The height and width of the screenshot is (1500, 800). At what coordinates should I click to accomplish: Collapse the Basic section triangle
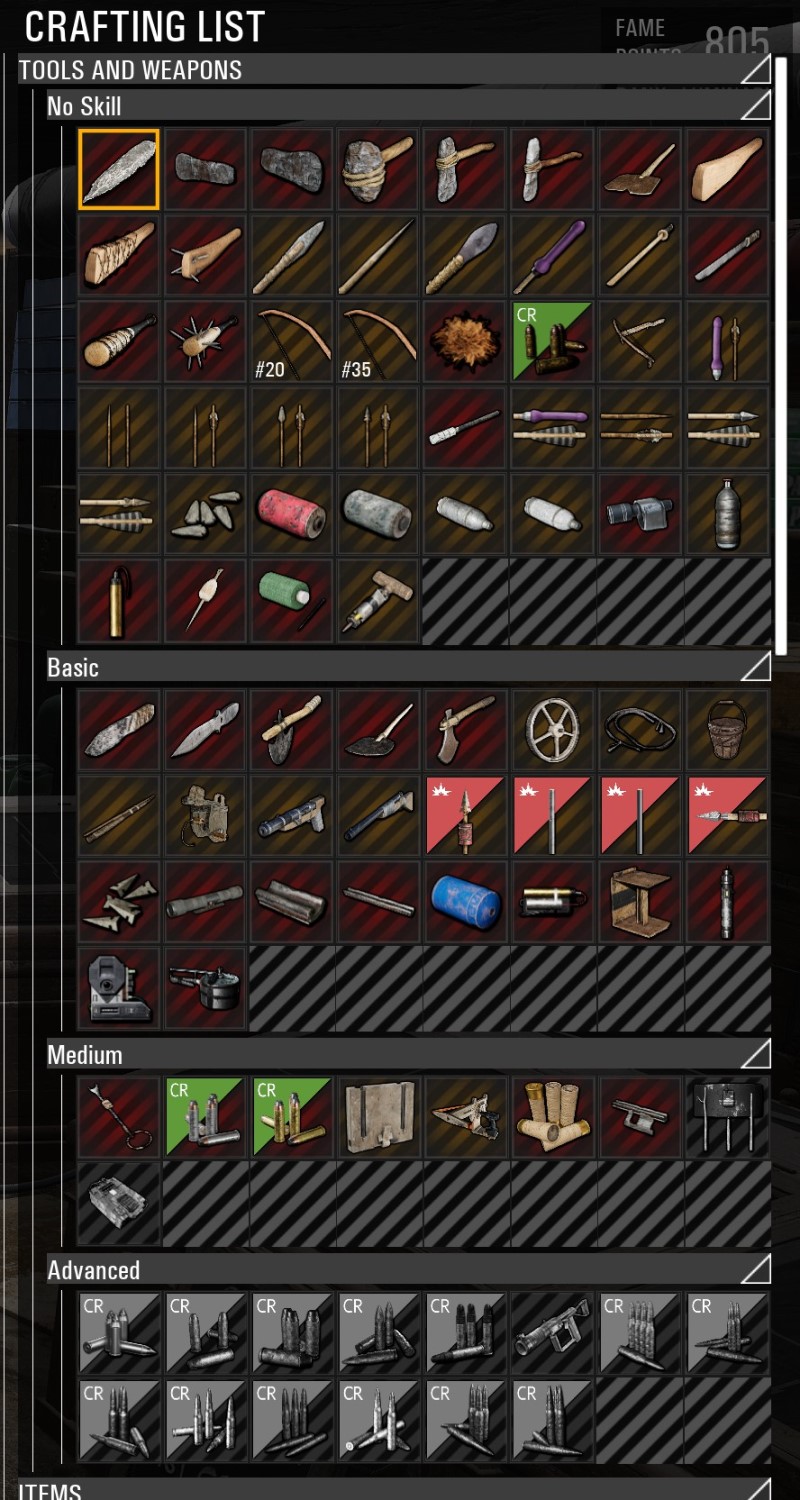(x=755, y=666)
